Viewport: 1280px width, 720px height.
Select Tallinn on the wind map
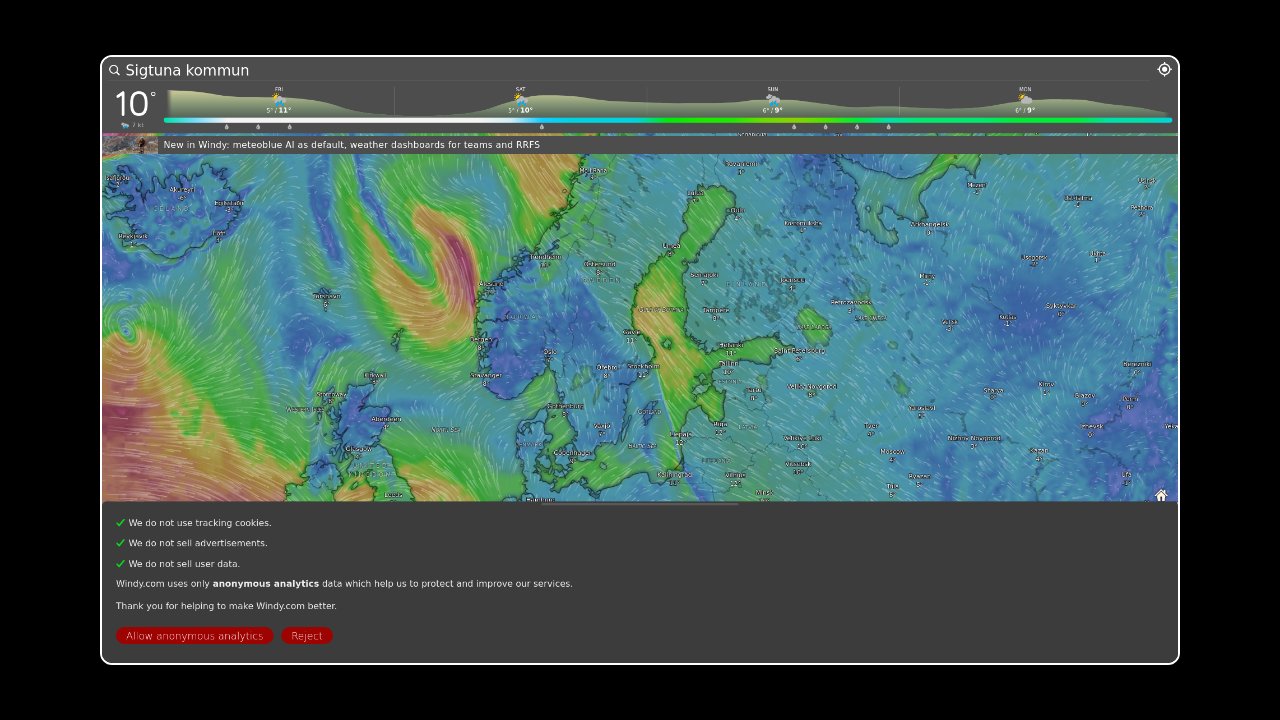point(729,364)
